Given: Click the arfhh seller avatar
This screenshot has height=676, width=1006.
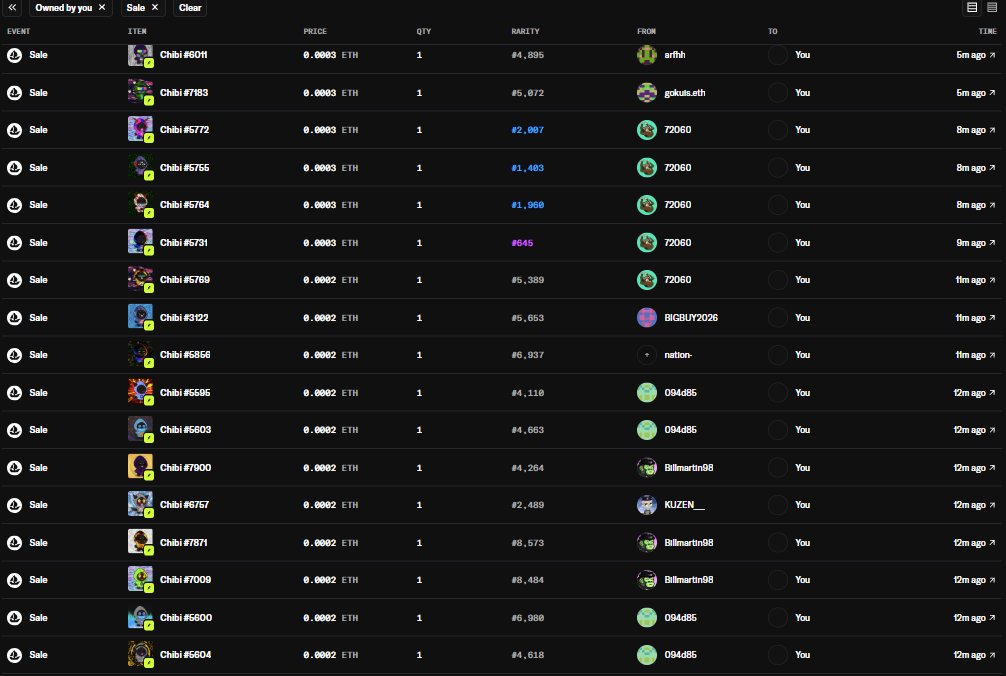Looking at the screenshot, I should click(647, 55).
